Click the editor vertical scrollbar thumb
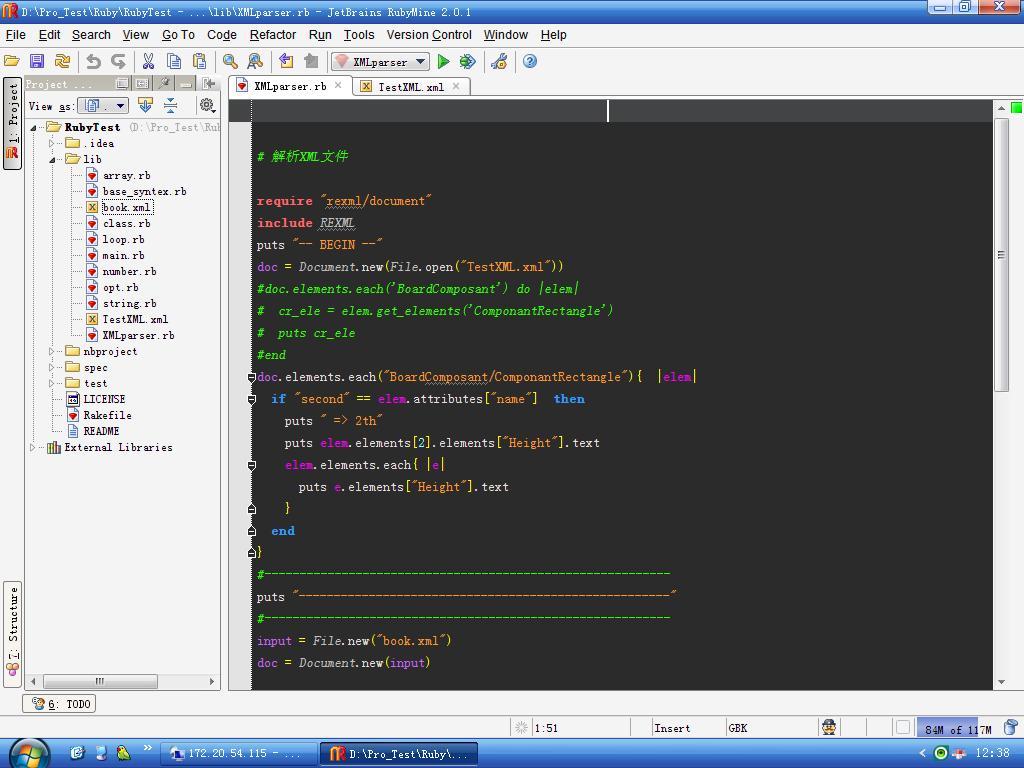 point(1001,255)
